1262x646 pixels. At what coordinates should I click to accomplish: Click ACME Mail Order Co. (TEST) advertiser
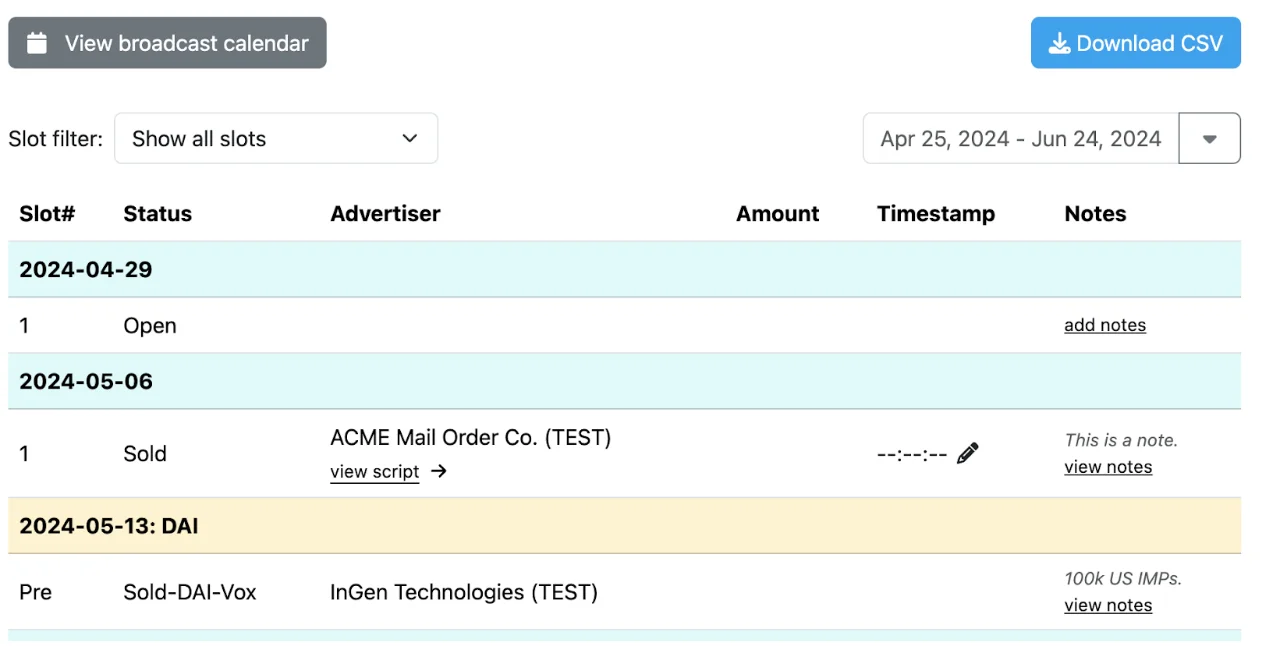pyautogui.click(x=470, y=438)
